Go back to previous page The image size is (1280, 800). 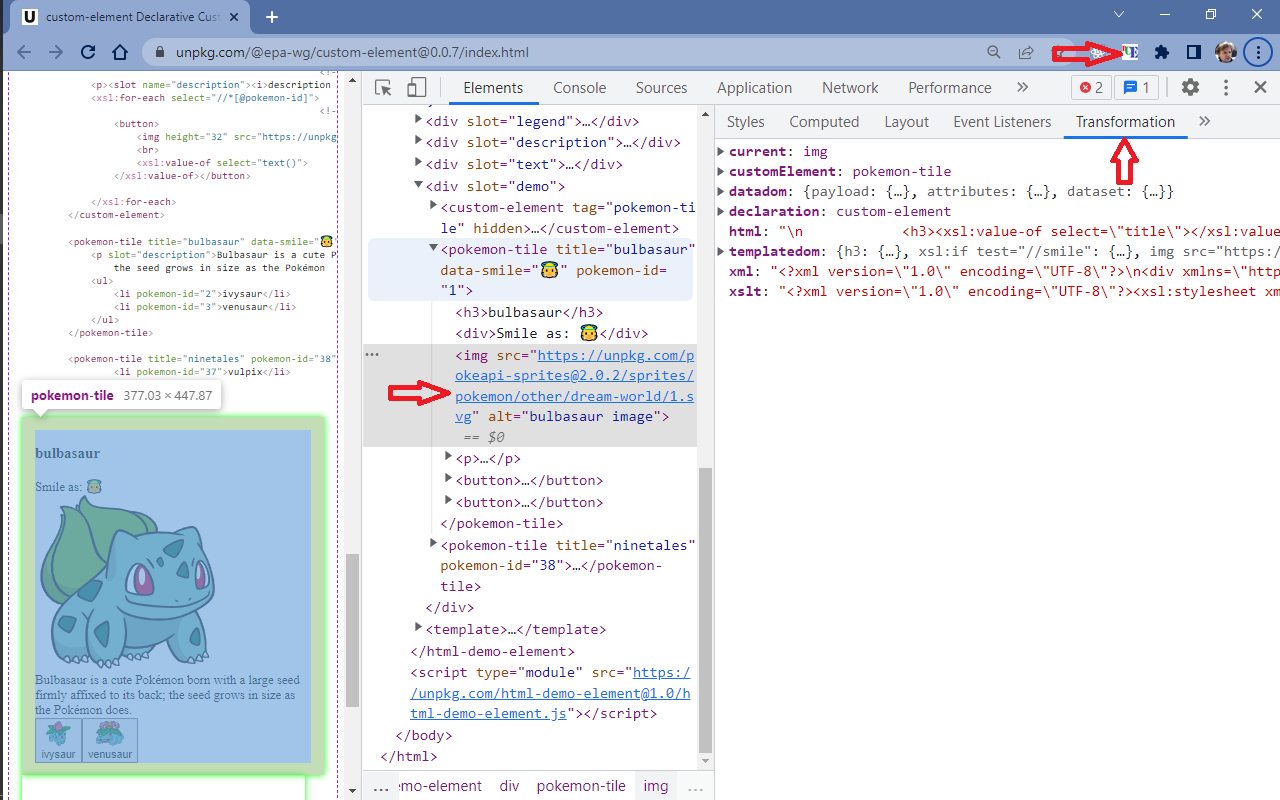click(x=24, y=52)
